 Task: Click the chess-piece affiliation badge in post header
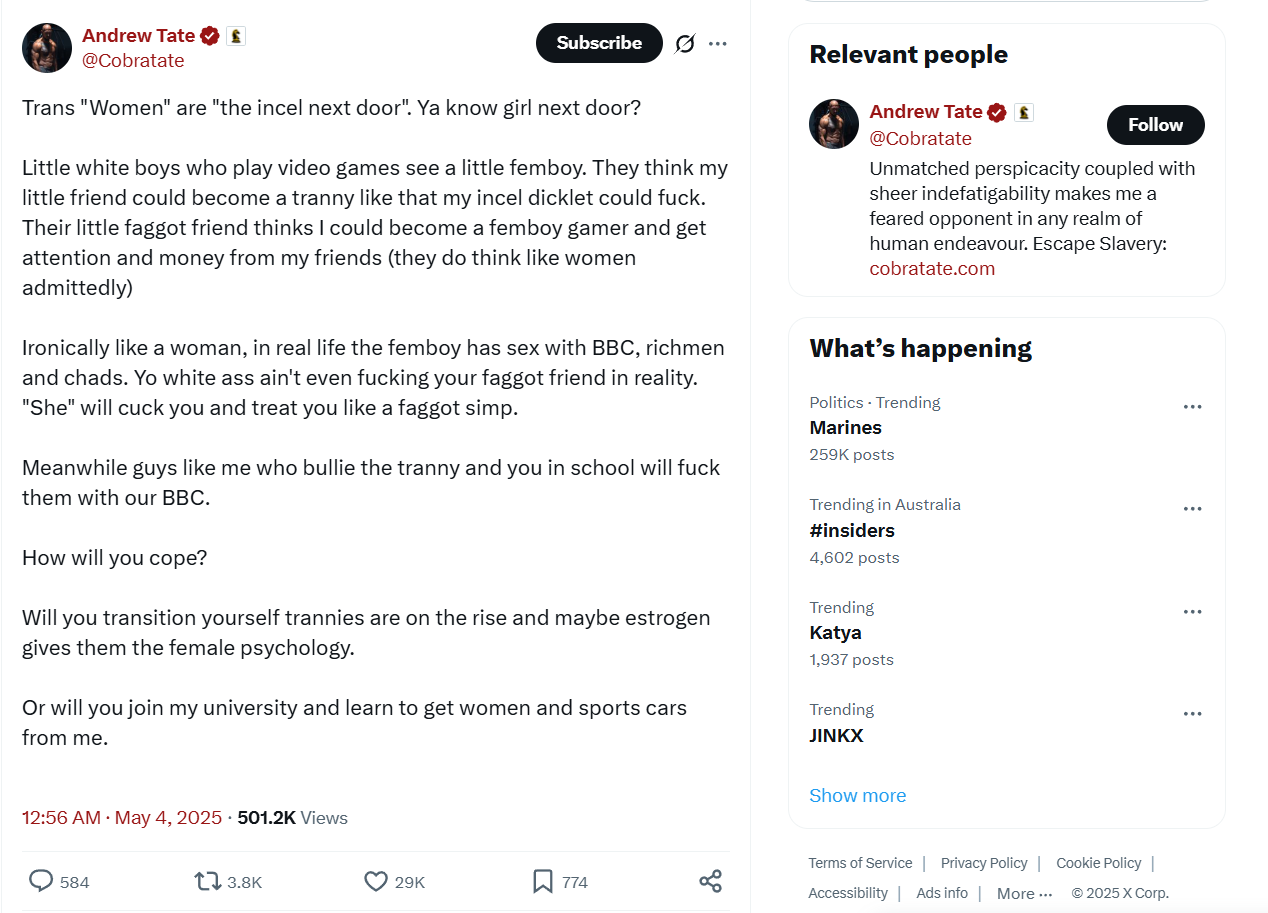[x=236, y=36]
